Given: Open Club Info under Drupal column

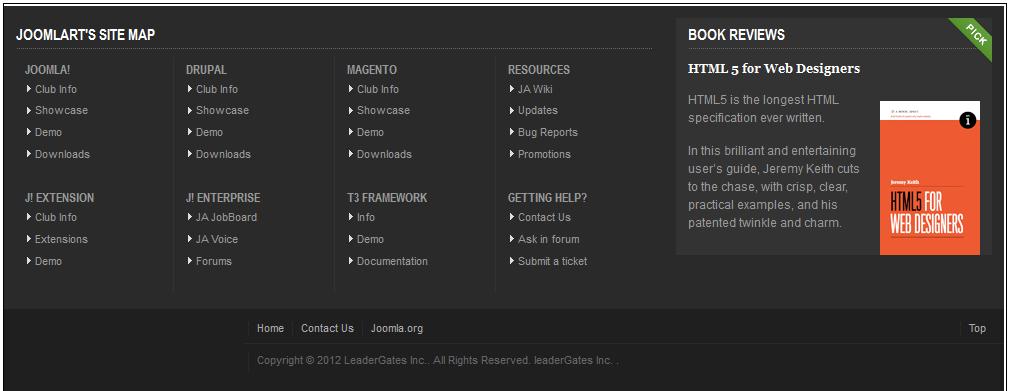Looking at the screenshot, I should coord(217,89).
